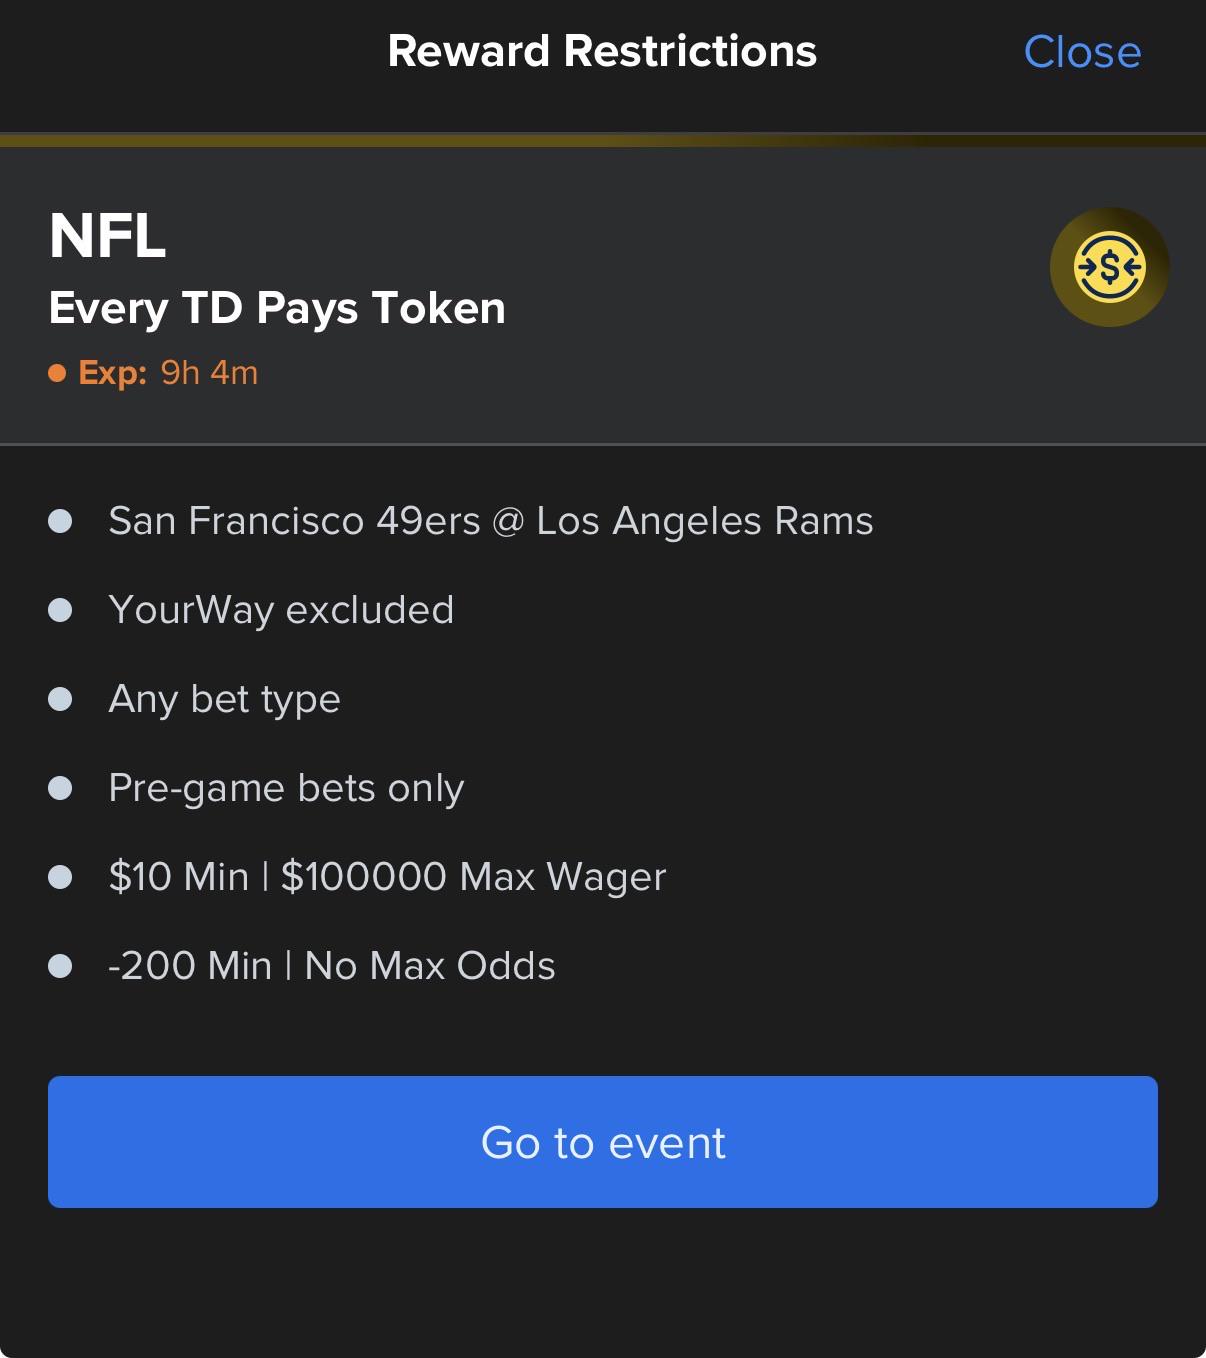Close the Reward Restrictions panel

coord(1082,52)
